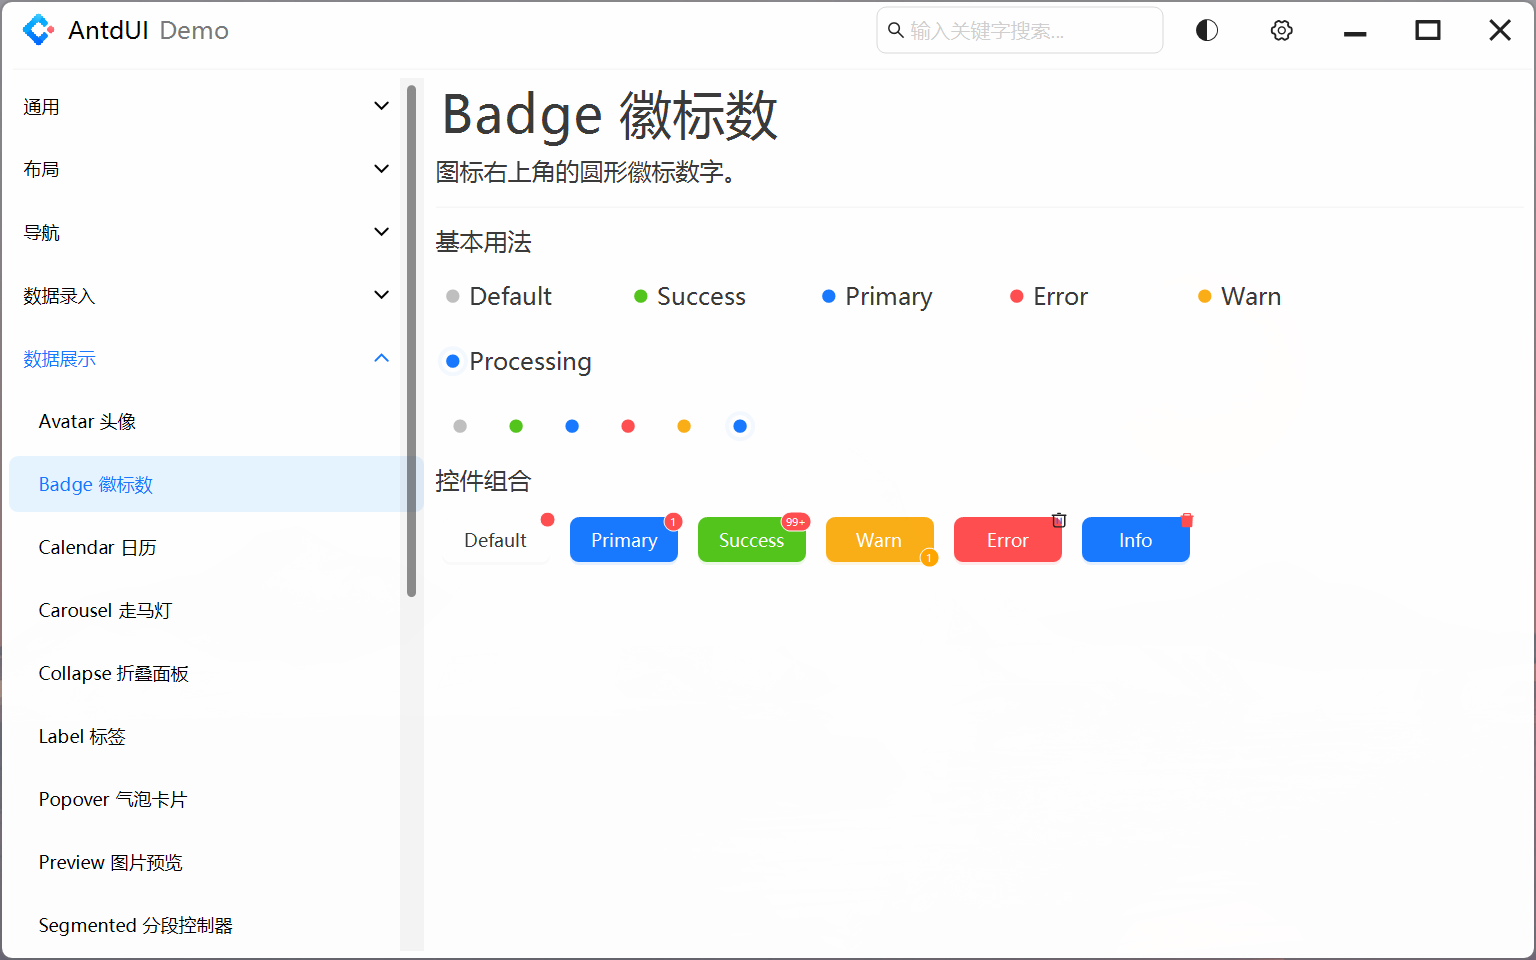The height and width of the screenshot is (960, 1536).
Task: Select Carousel 走马灯 in sidebar
Action: tap(105, 611)
